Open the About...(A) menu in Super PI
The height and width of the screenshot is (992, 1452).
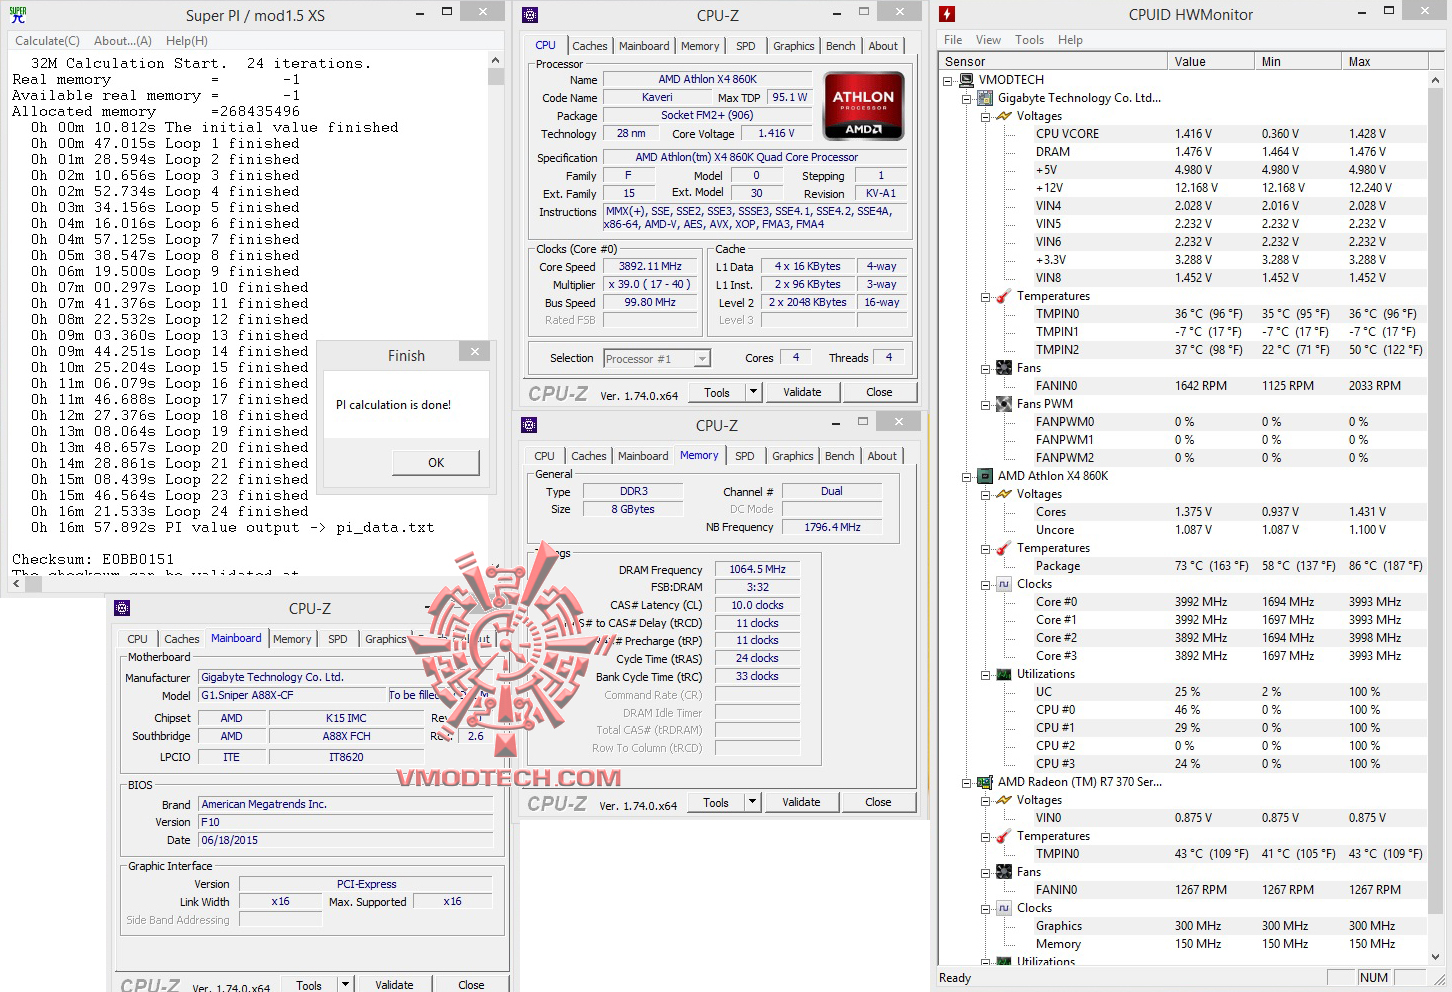pos(123,41)
